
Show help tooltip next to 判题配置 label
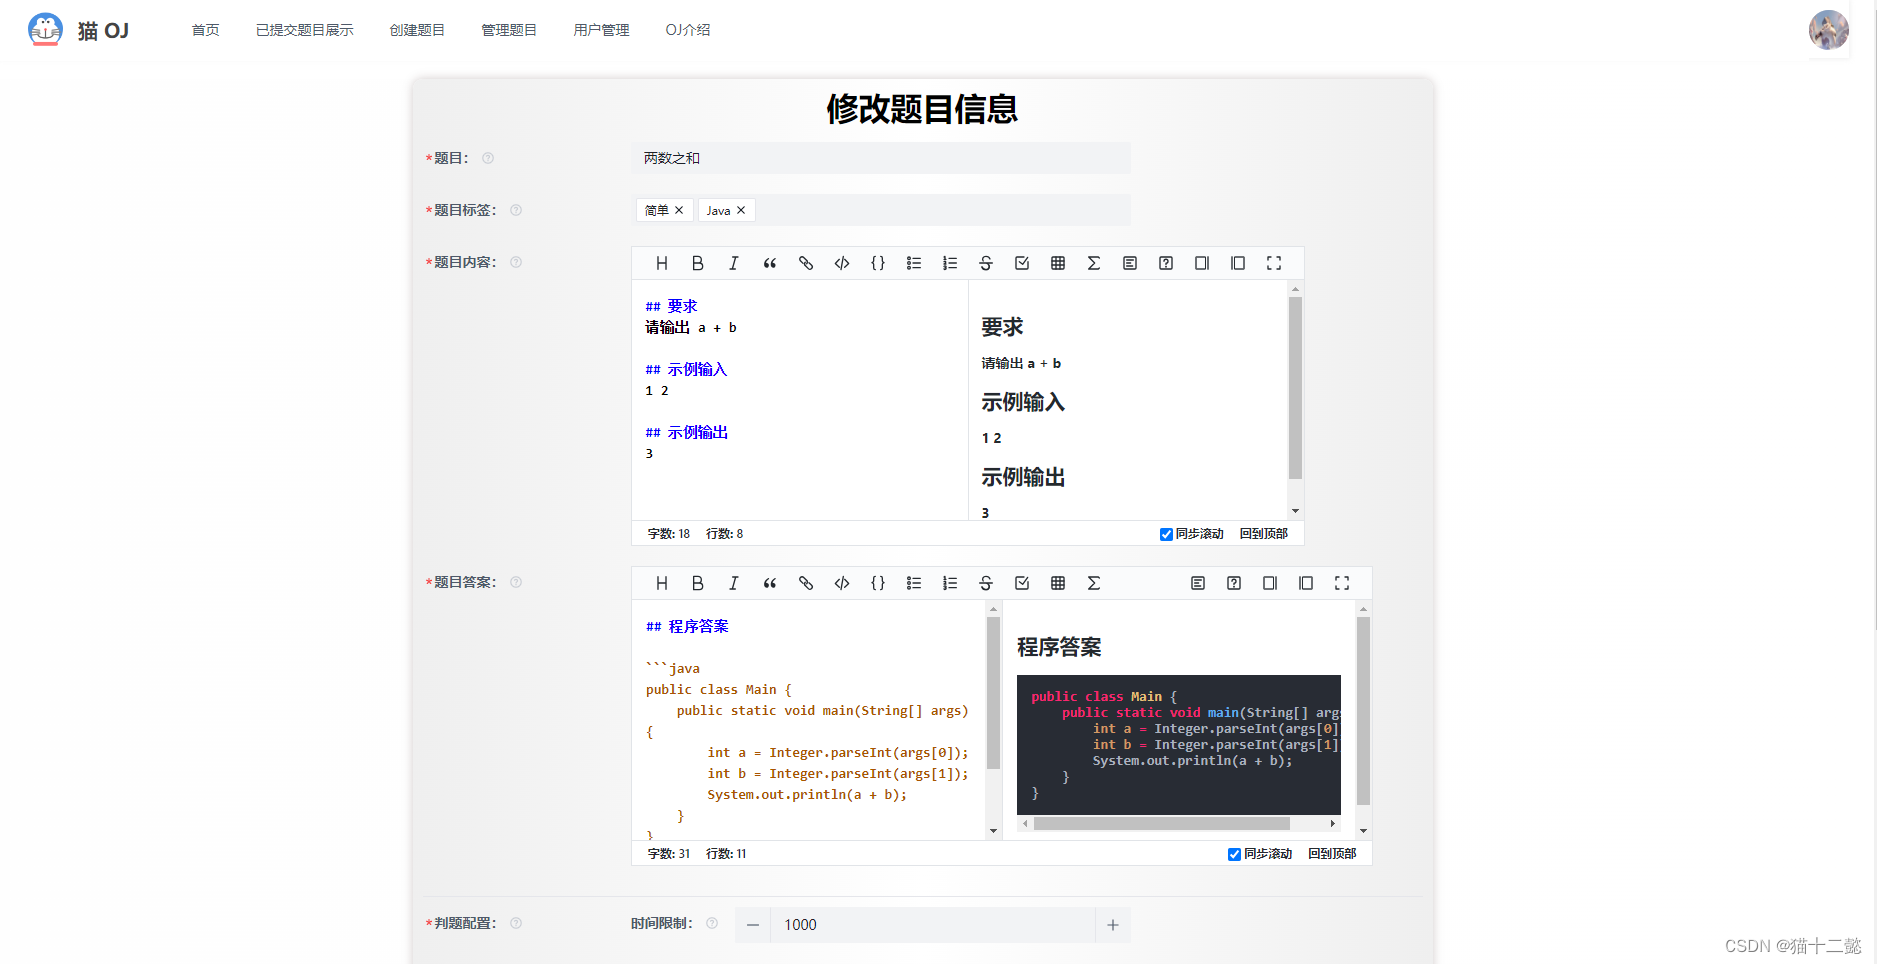(x=516, y=923)
